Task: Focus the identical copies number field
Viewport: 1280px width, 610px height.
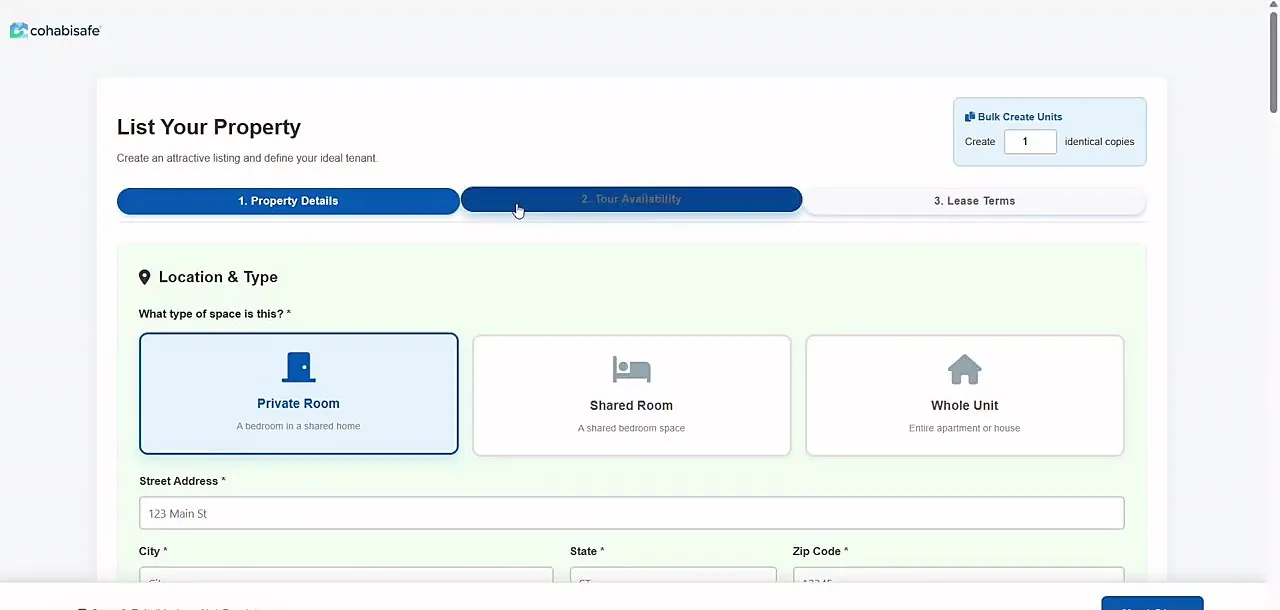Action: [1030, 142]
